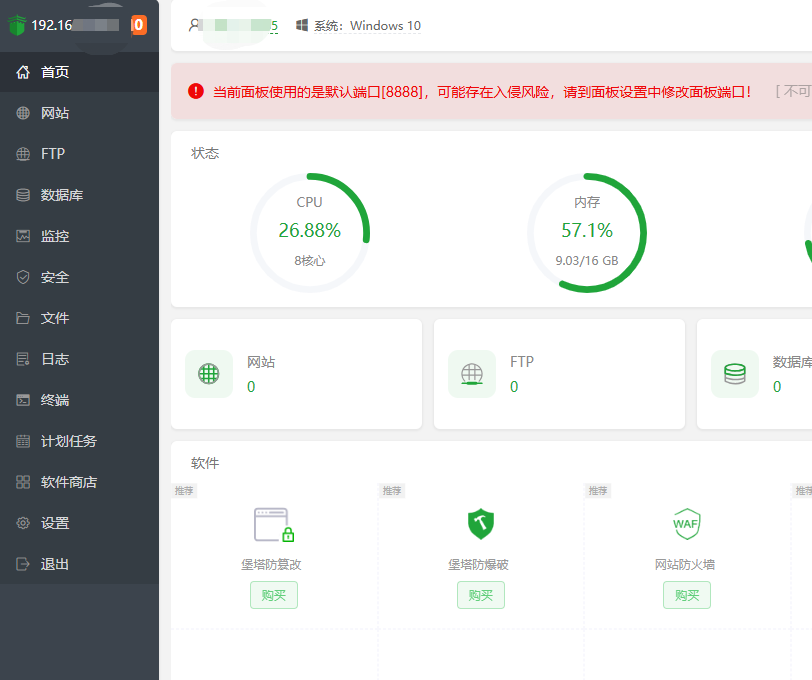This screenshot has height=680, width=812.
Task: Click 退出 to log out
Action: pos(55,564)
